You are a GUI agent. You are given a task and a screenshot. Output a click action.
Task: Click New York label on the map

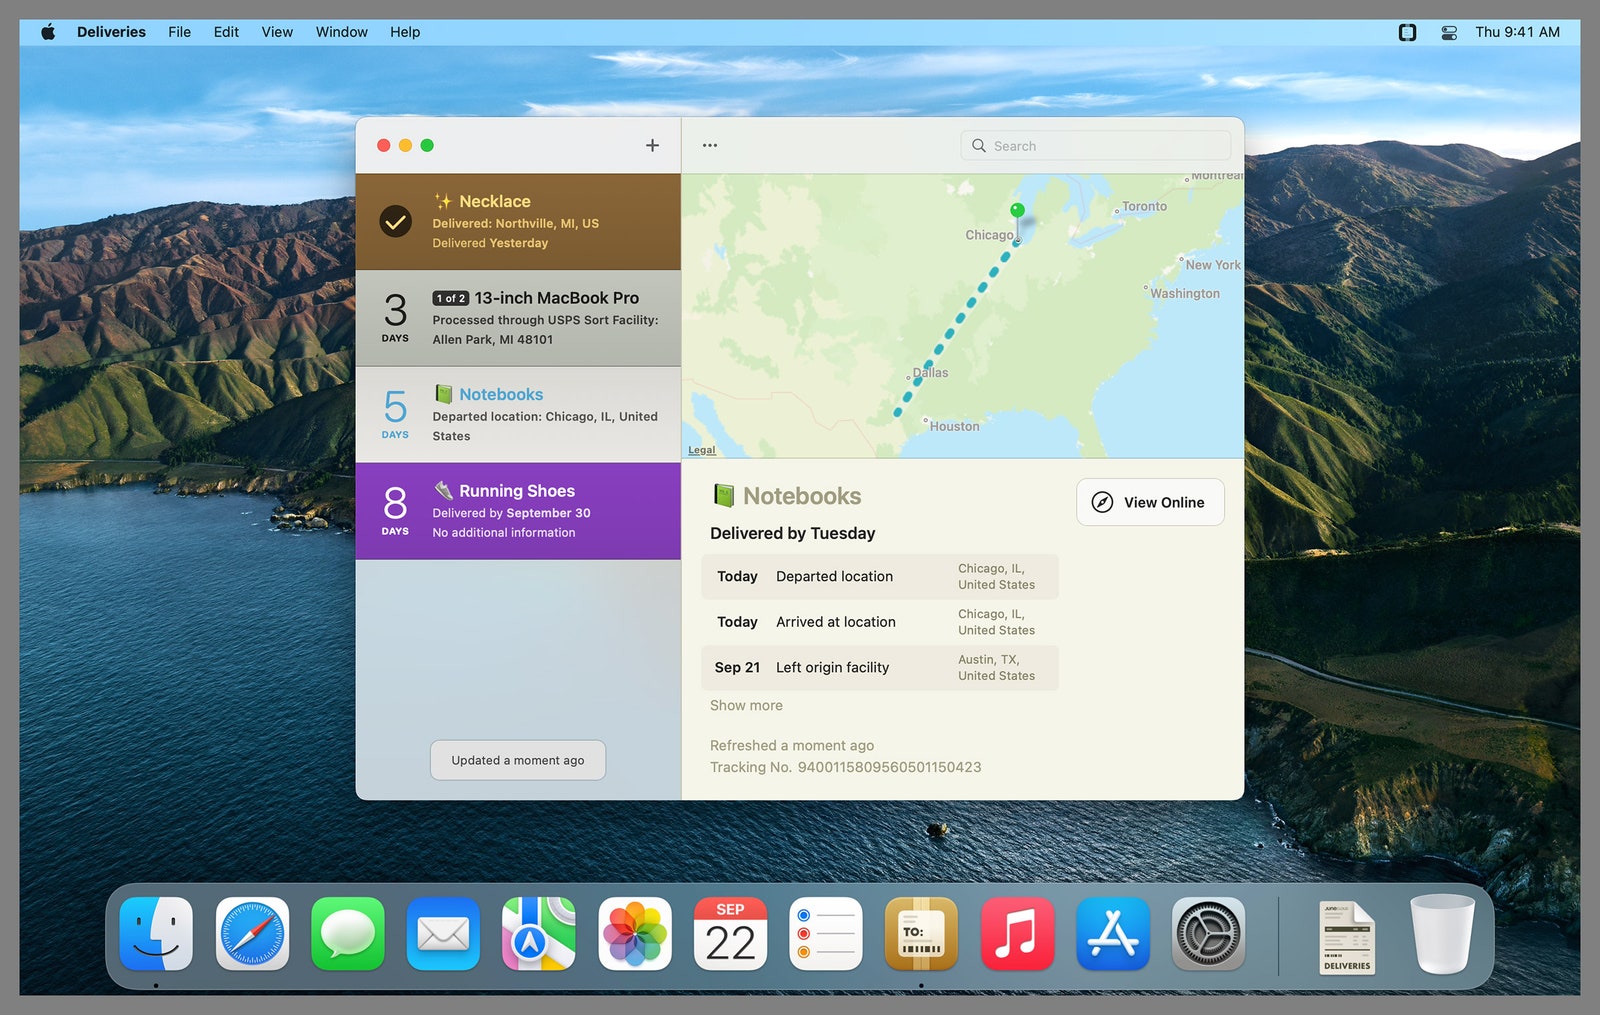coord(1212,265)
